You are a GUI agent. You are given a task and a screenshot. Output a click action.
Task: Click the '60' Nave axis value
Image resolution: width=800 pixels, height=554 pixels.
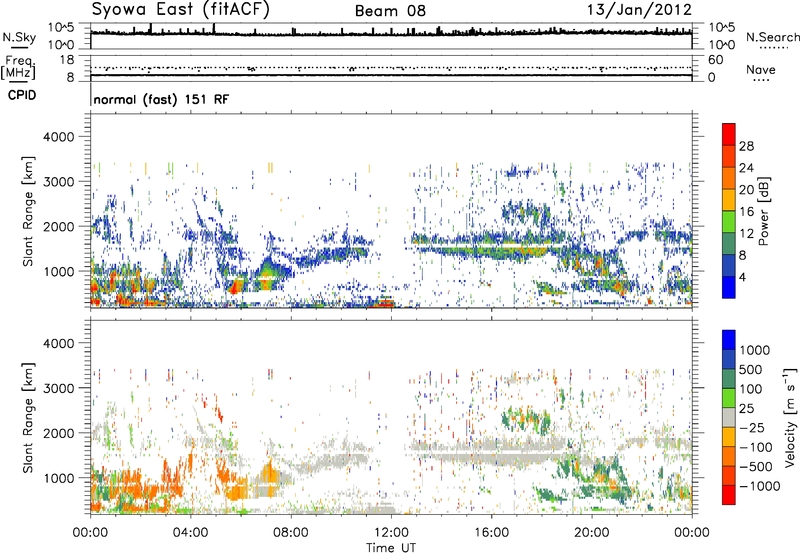click(715, 60)
